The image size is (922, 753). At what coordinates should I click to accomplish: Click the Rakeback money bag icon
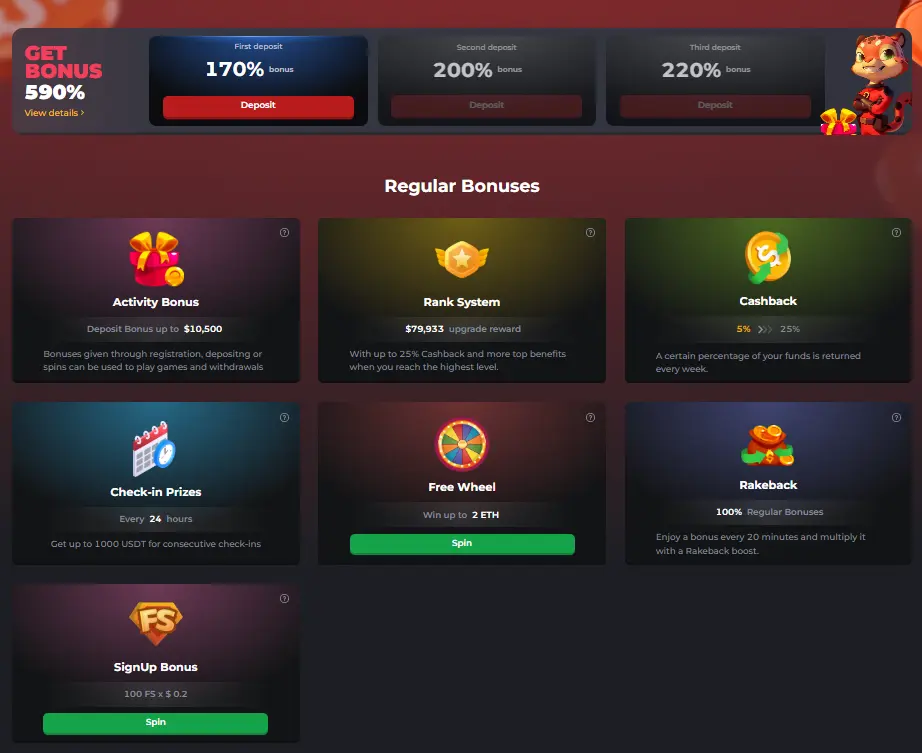768,446
